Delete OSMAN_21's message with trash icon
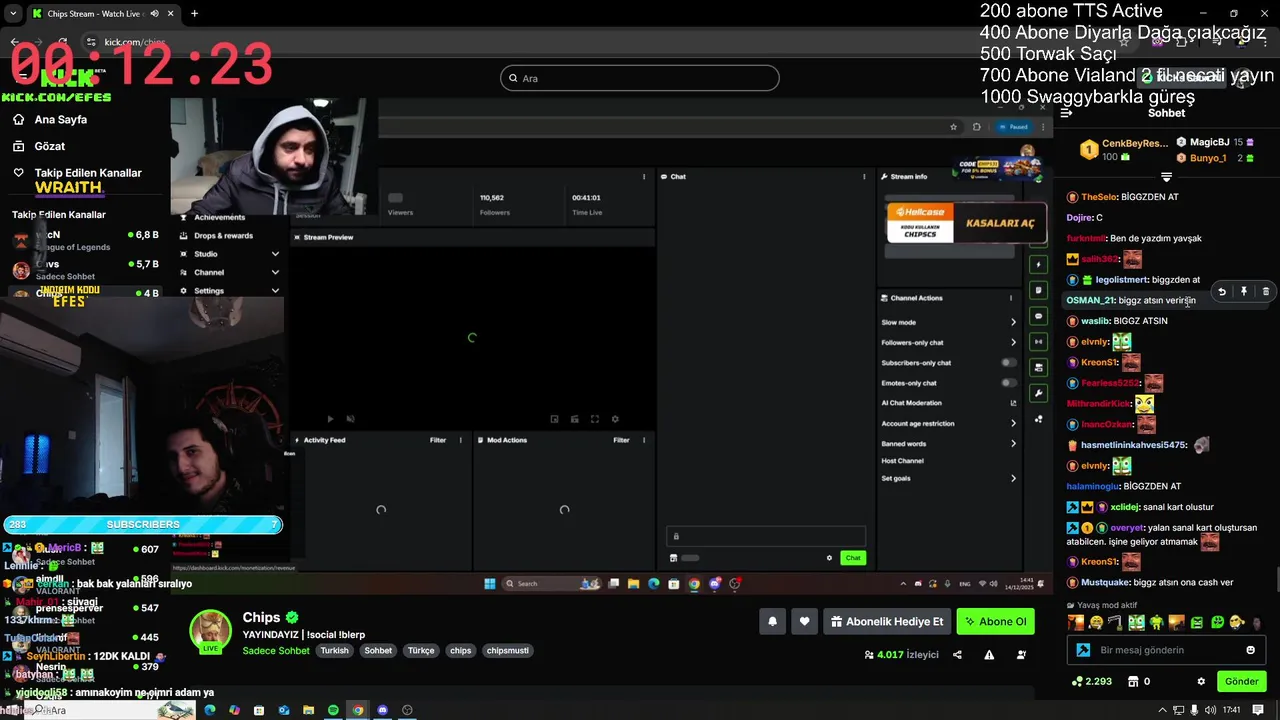The height and width of the screenshot is (720, 1280). pyautogui.click(x=1265, y=292)
